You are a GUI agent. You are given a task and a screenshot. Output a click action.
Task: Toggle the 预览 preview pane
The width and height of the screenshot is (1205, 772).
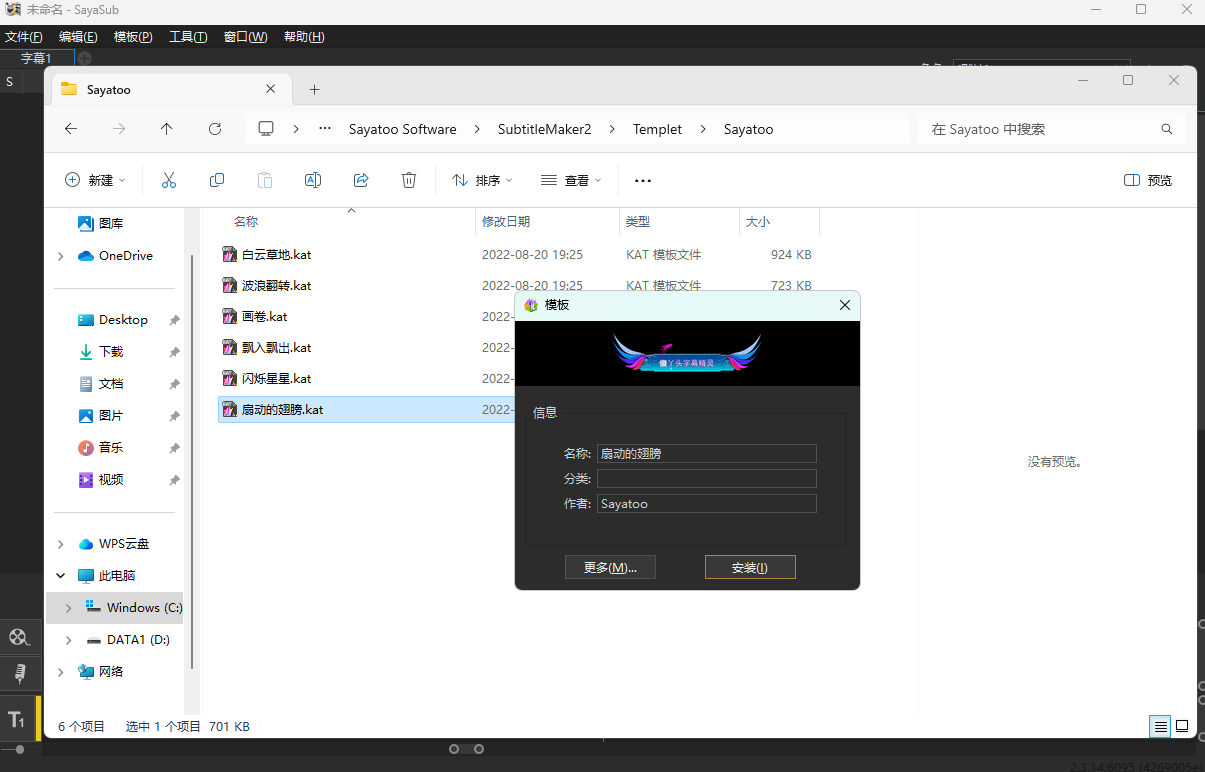click(1147, 180)
